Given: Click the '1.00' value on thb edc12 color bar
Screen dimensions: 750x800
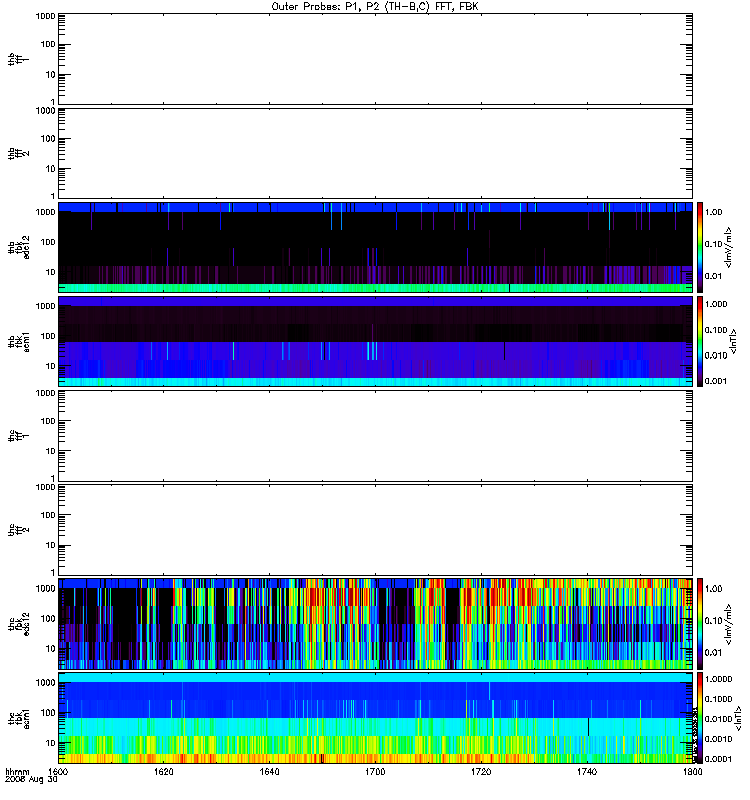Looking at the screenshot, I should (x=714, y=212).
